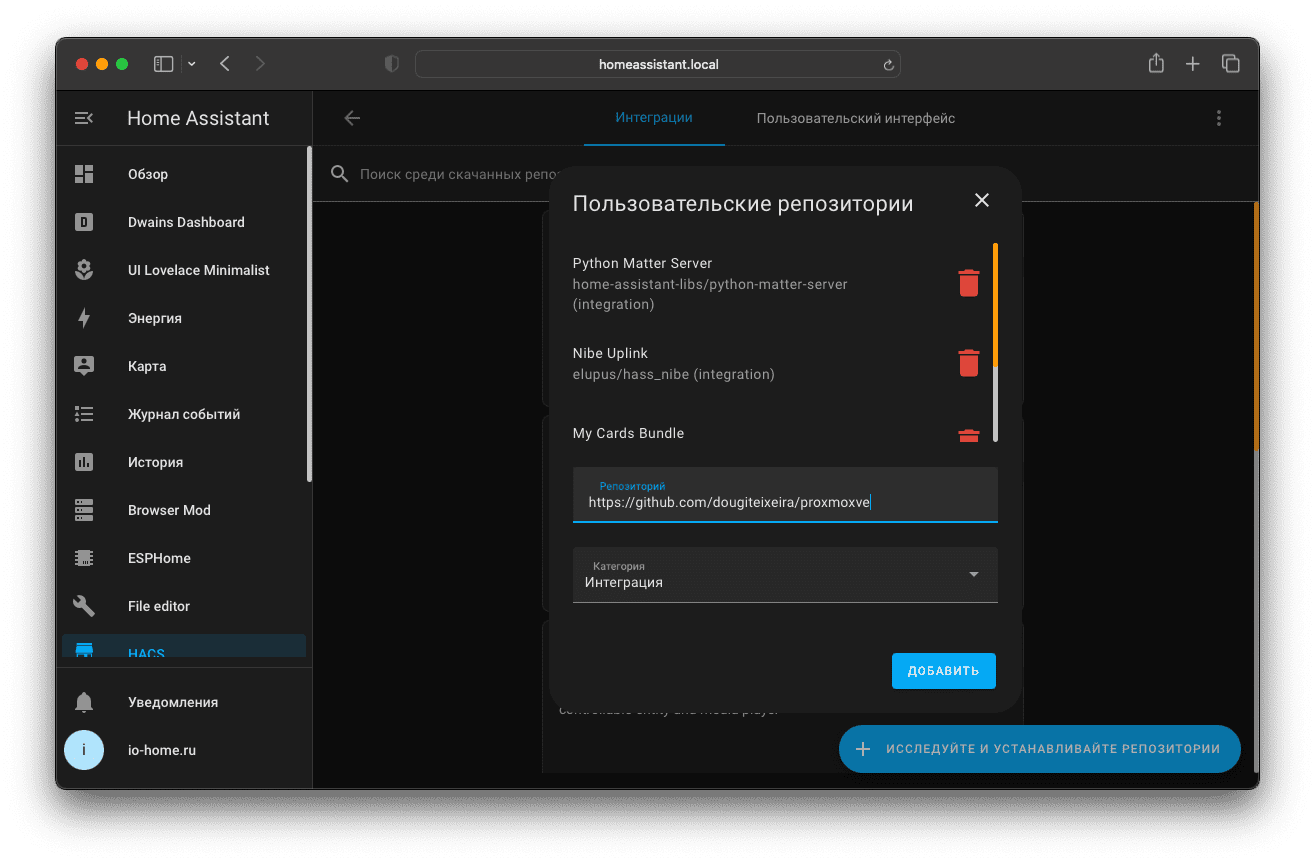Go to the Энергия panel
This screenshot has height=863, width=1315.
click(154, 318)
